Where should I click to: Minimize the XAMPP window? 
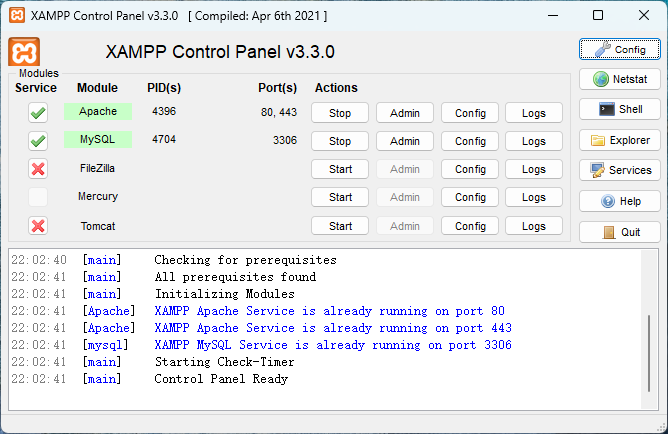coord(553,16)
